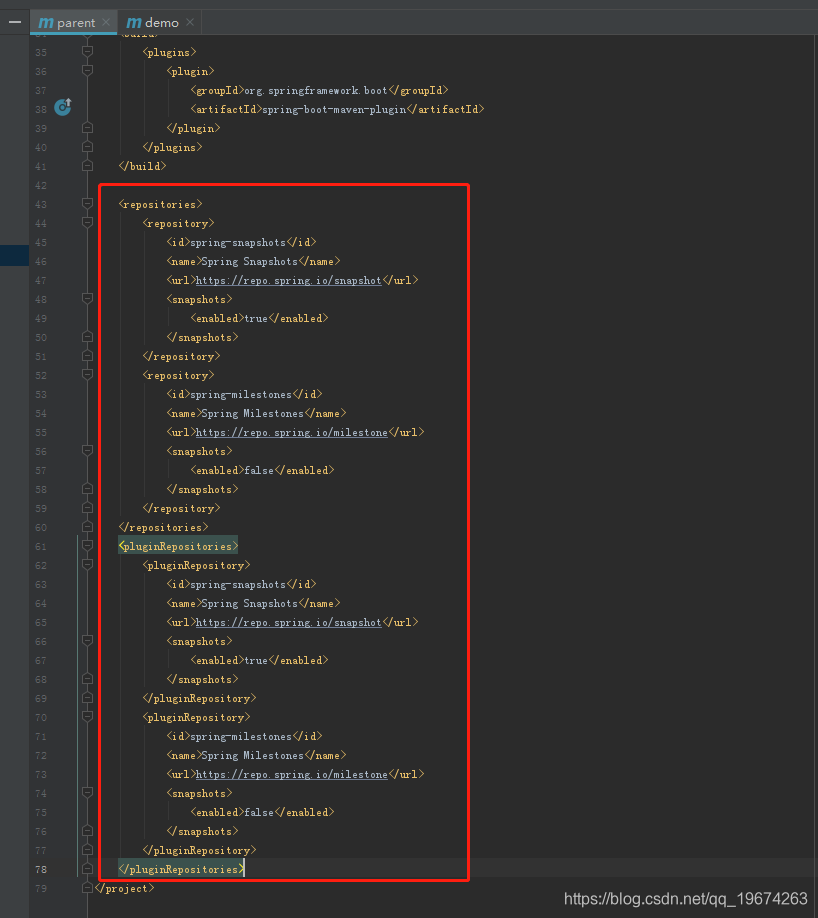The image size is (818, 918).
Task: Click the closing project tag
Action: [124, 888]
